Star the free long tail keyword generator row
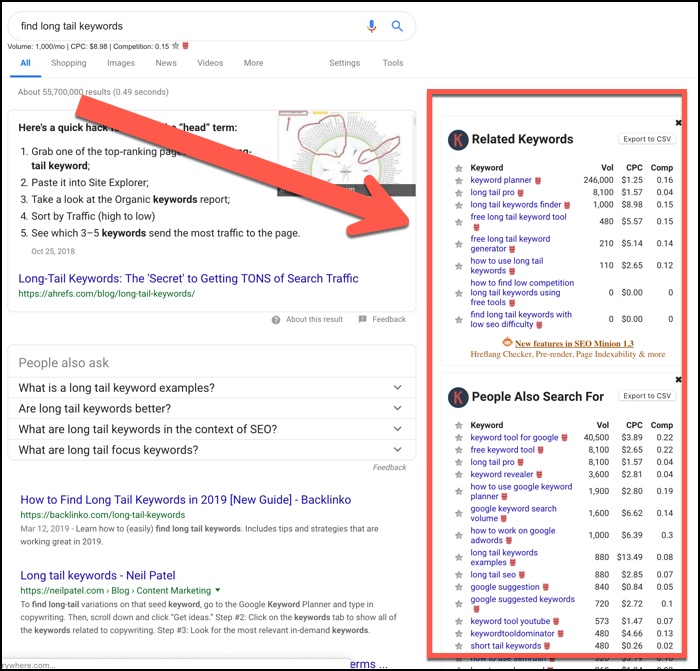 pyautogui.click(x=458, y=244)
